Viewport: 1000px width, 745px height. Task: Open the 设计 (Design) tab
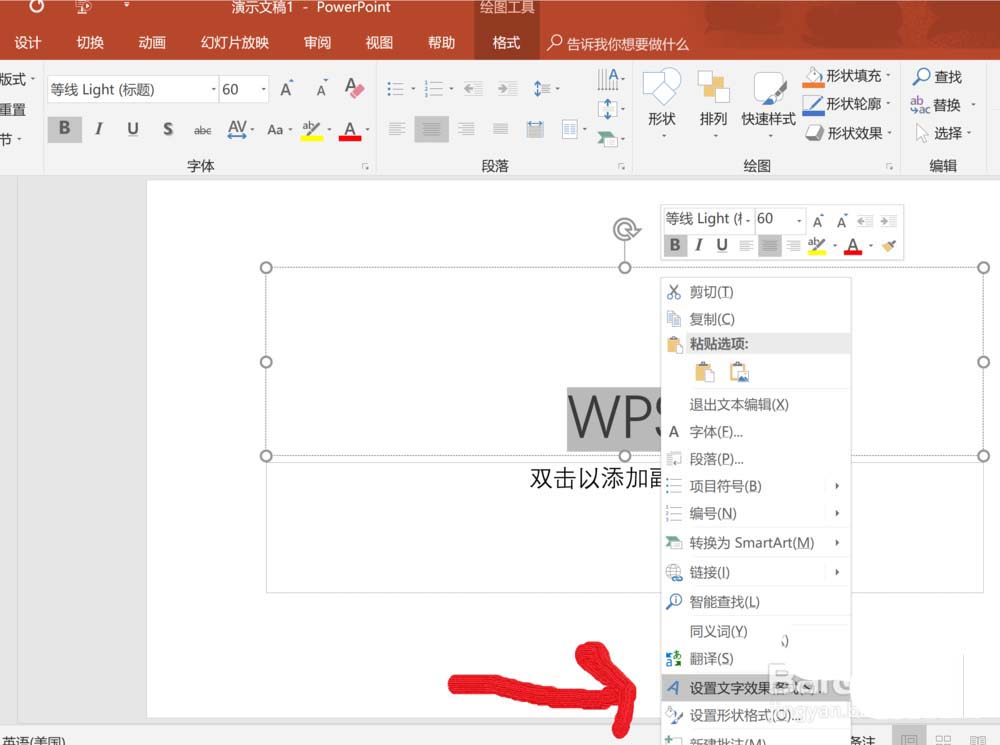(x=27, y=43)
